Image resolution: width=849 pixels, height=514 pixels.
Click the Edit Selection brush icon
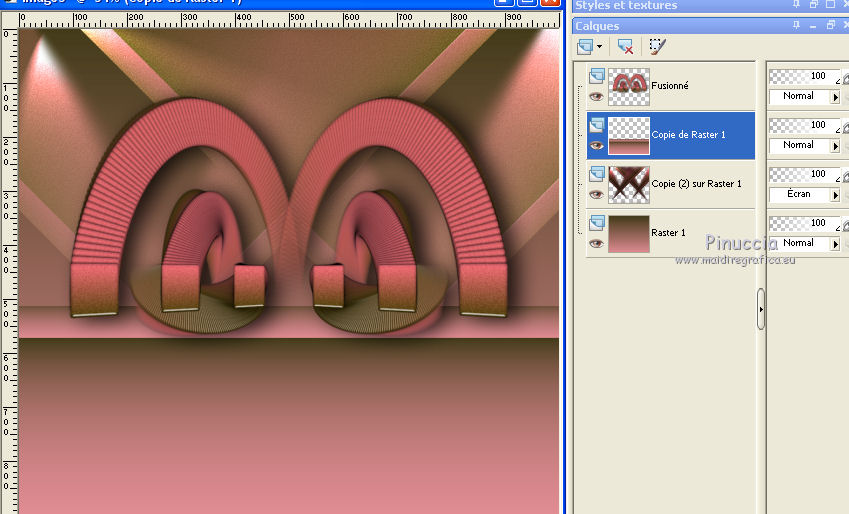pos(656,46)
